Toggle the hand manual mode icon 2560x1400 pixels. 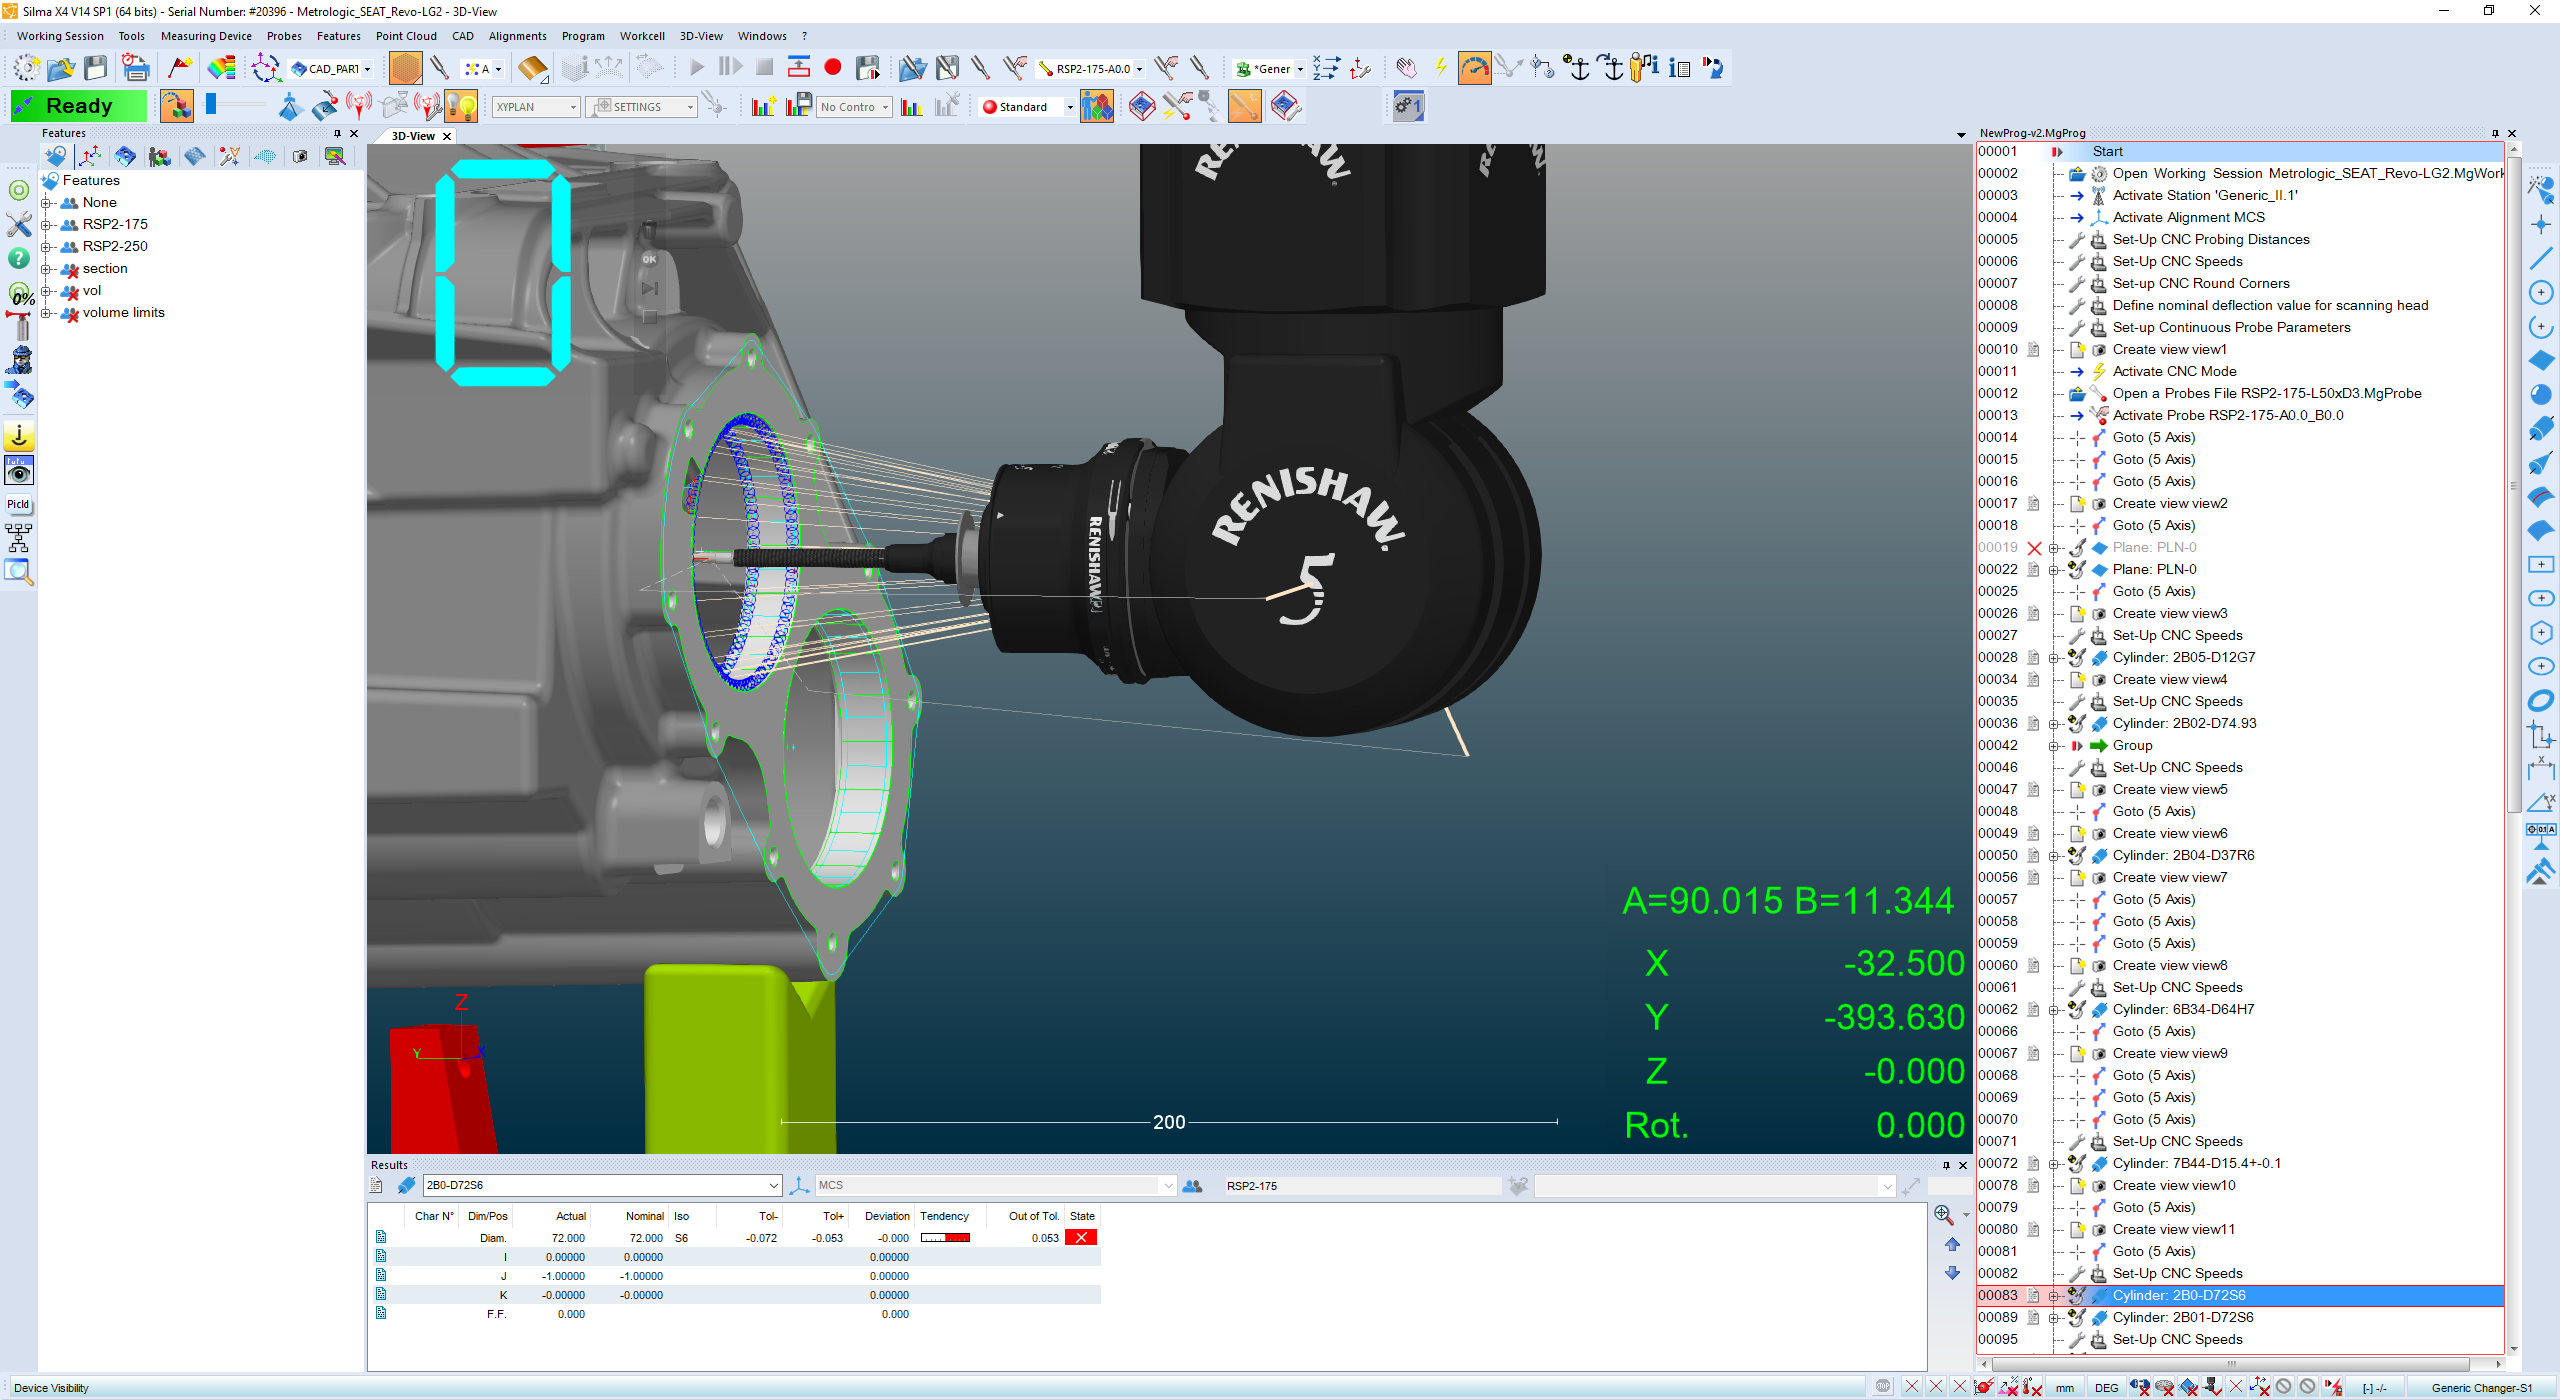click(x=1406, y=68)
